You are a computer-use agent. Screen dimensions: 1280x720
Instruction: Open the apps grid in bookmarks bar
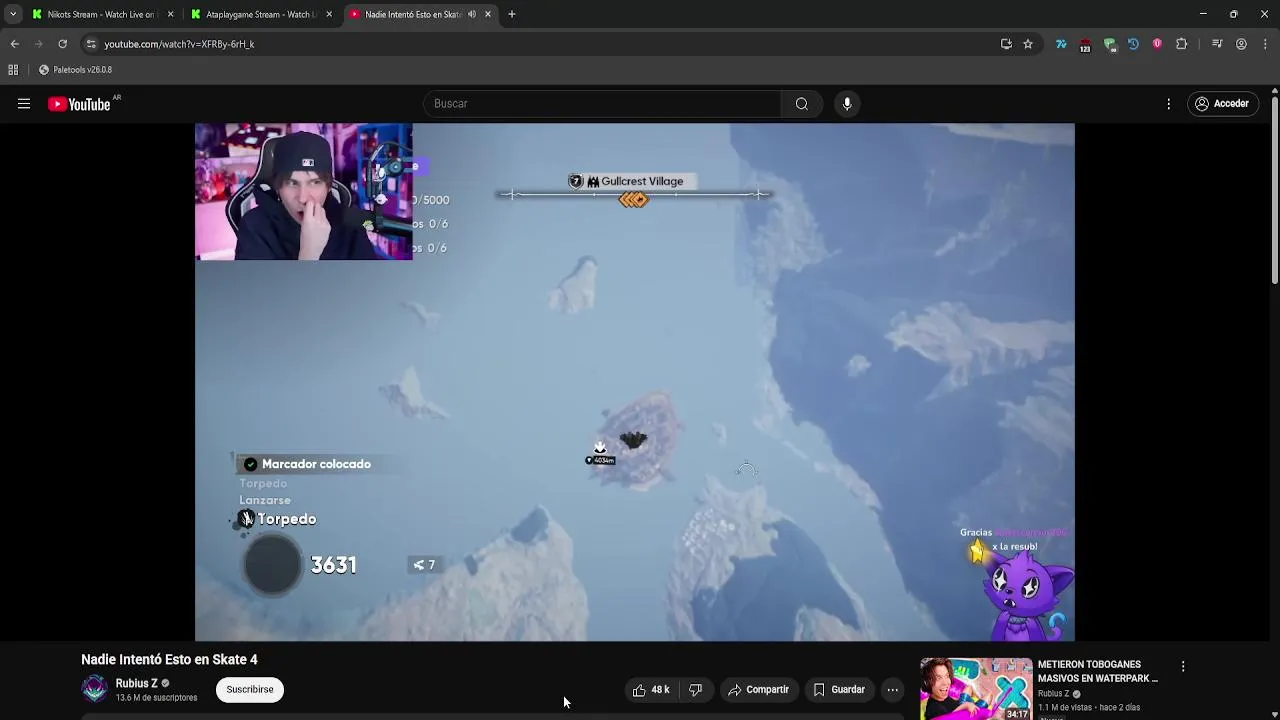click(x=13, y=70)
